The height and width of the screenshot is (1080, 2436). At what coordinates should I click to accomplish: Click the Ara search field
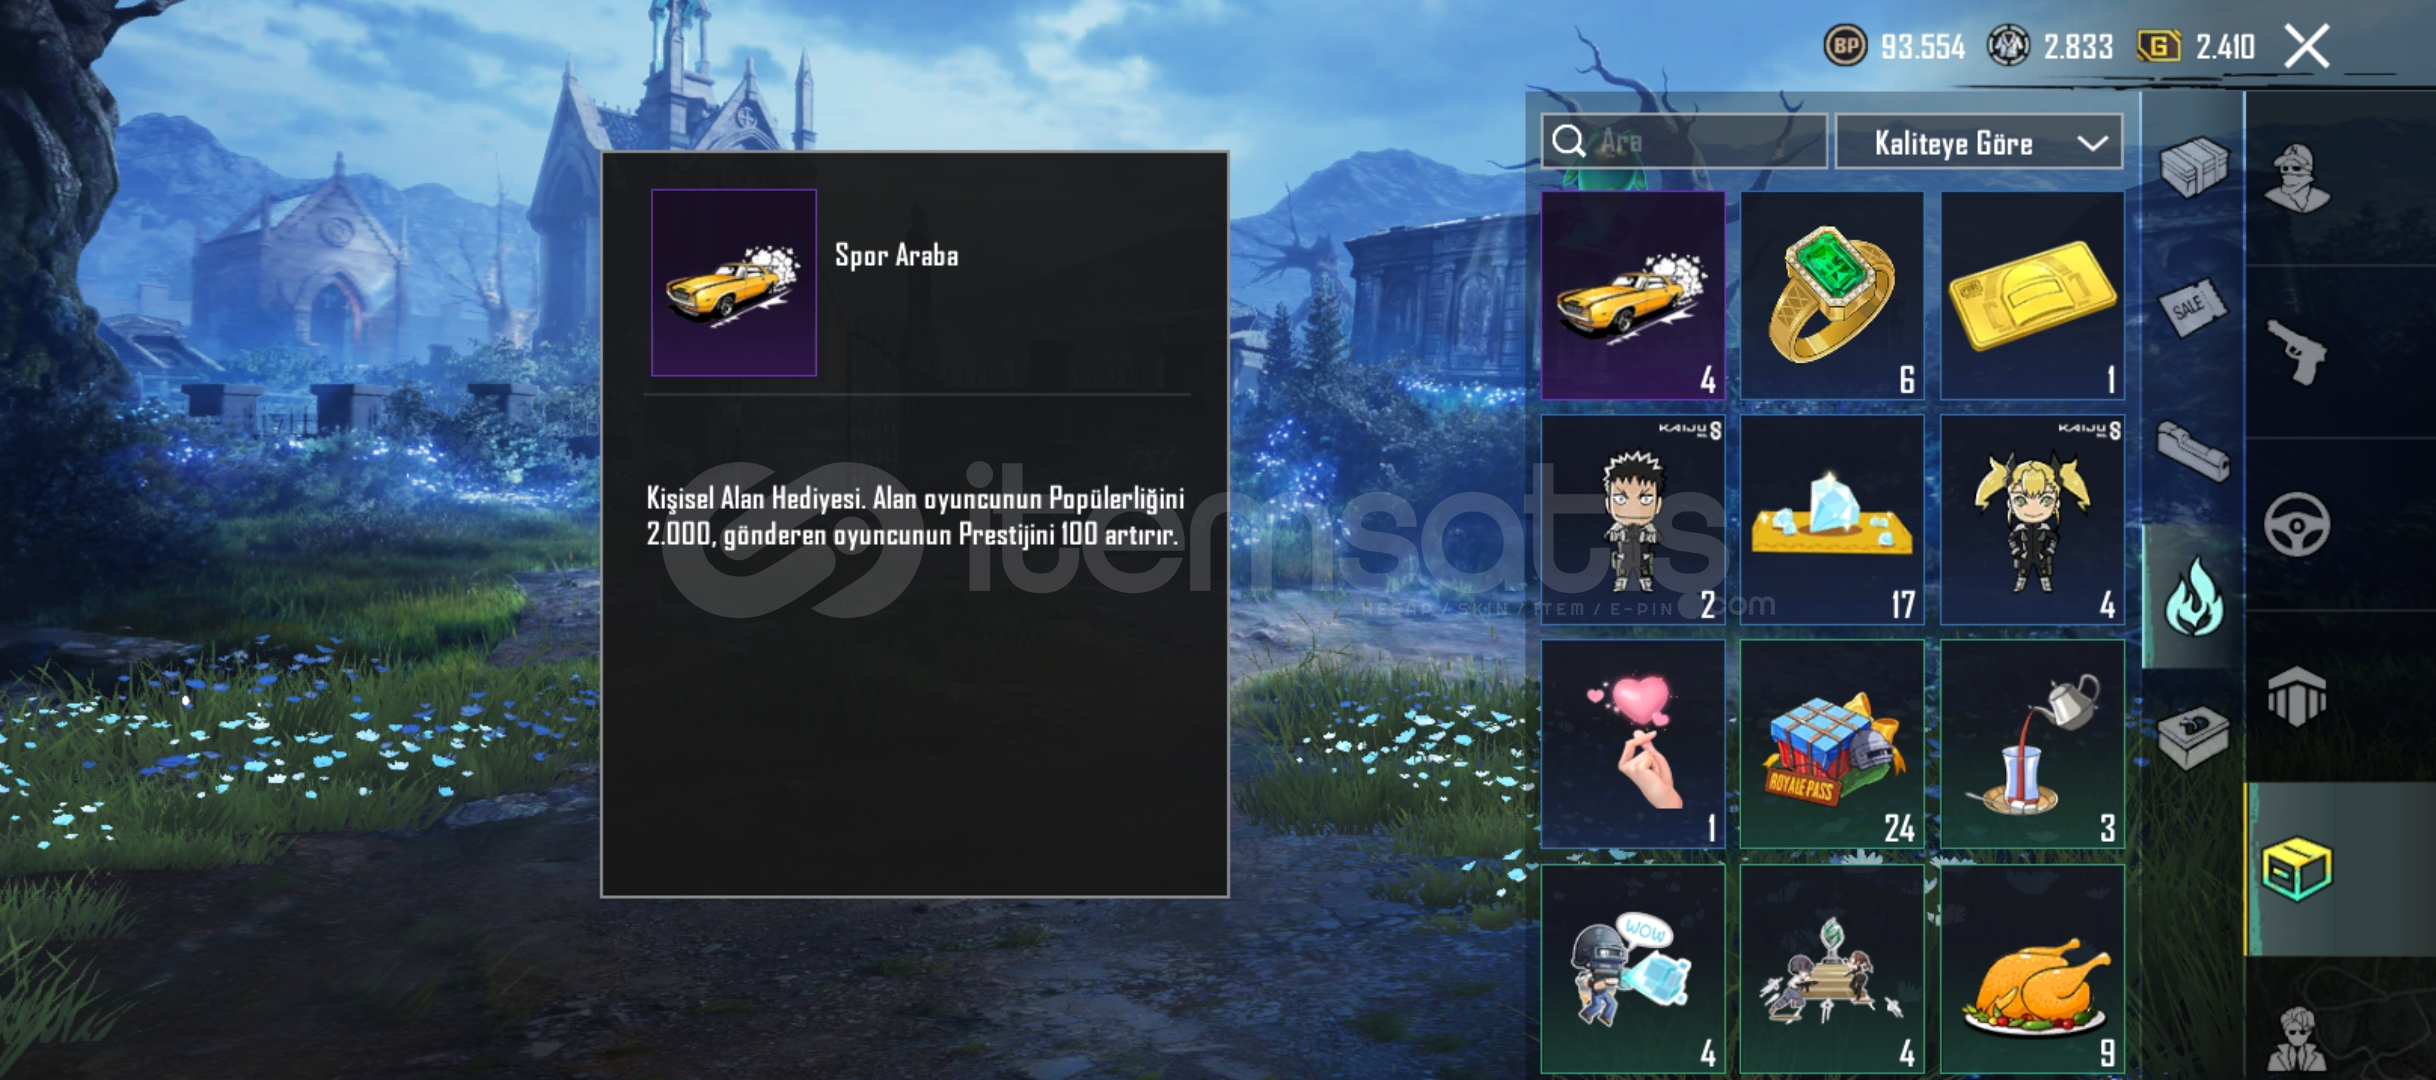click(1684, 142)
